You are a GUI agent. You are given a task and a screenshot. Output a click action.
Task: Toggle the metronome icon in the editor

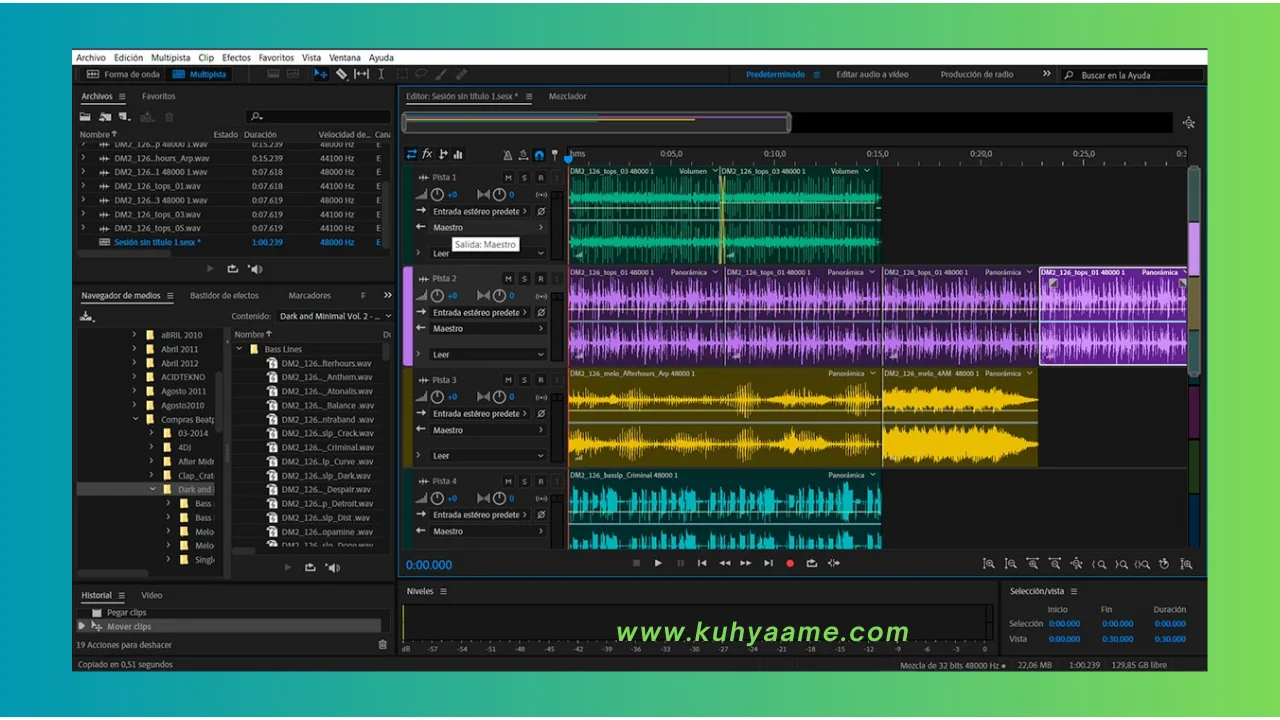[x=508, y=155]
